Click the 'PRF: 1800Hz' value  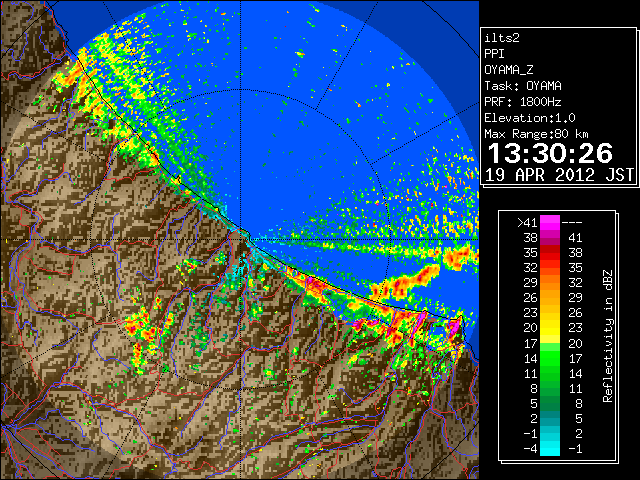coord(523,102)
